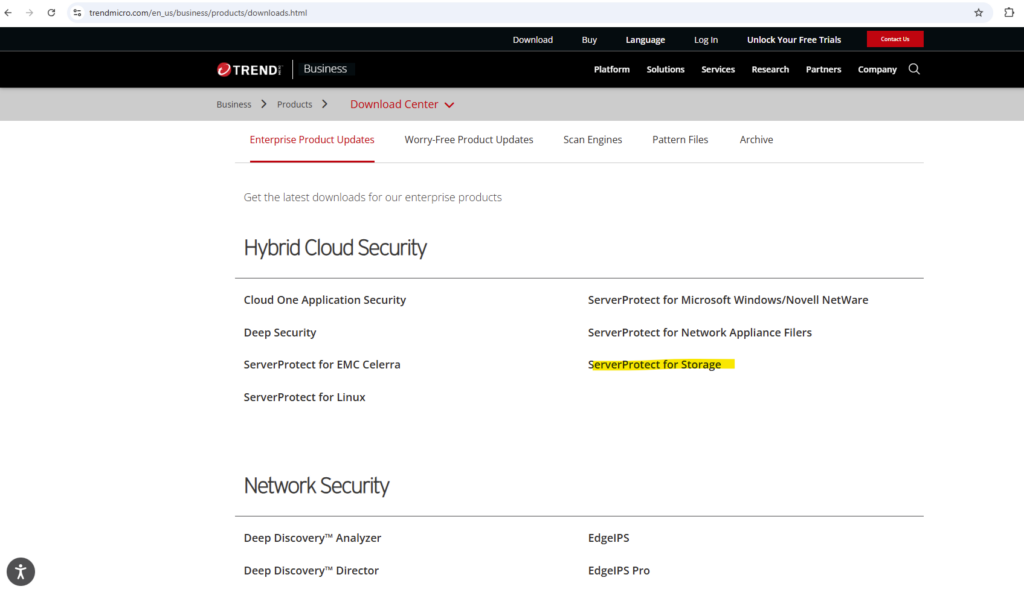The width and height of the screenshot is (1024, 595).
Task: Click the browser address bar URL
Action: coord(198,13)
